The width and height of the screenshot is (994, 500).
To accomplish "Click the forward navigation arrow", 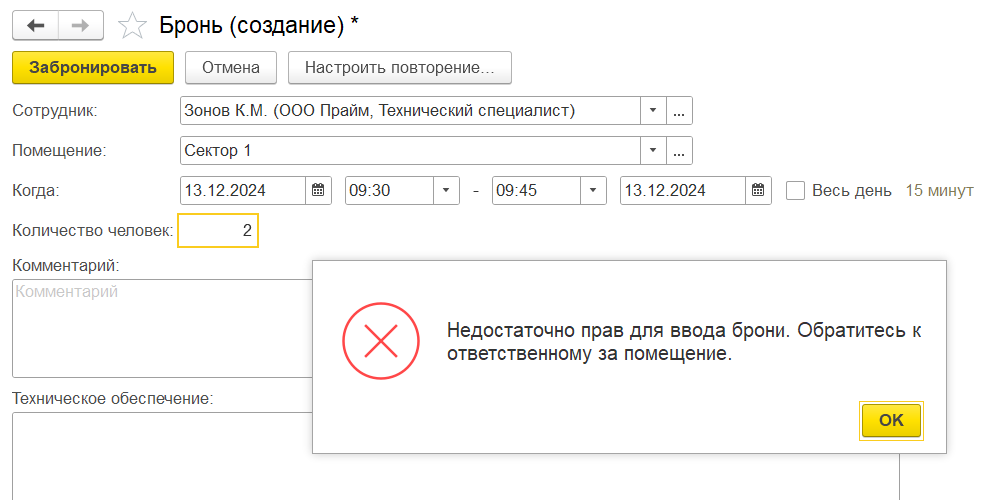I will pyautogui.click(x=83, y=26).
